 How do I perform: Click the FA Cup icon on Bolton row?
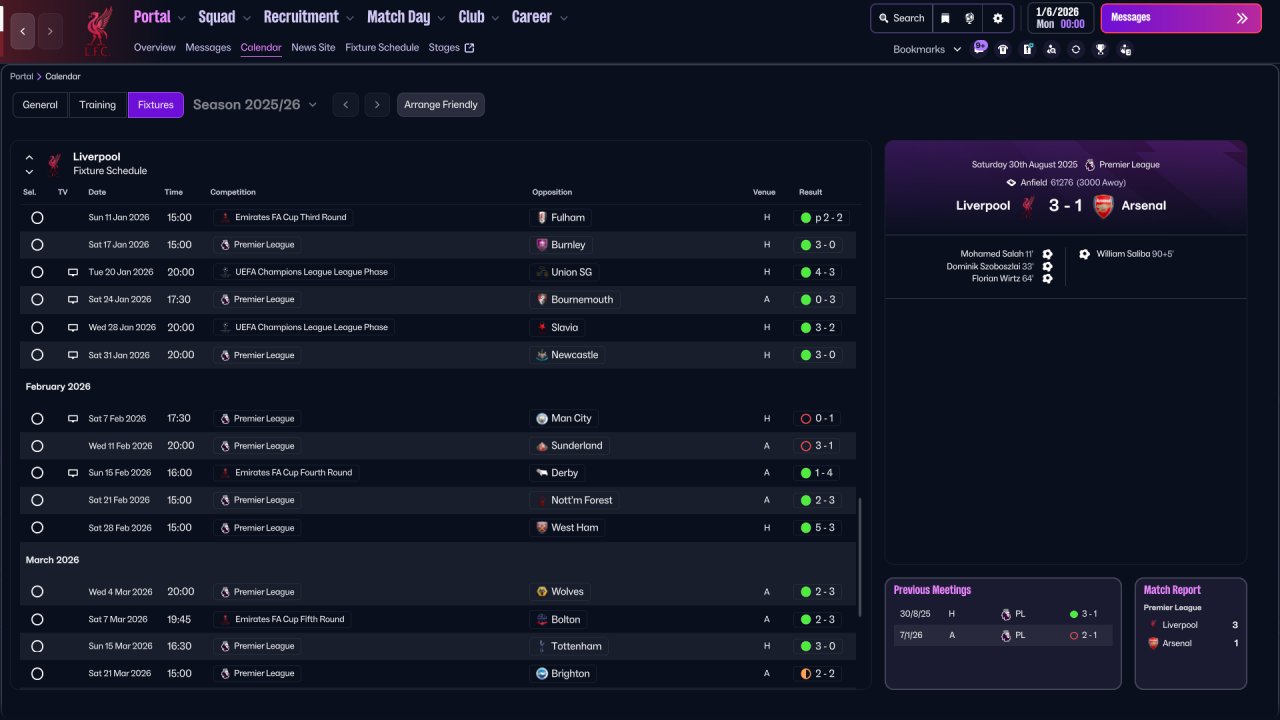coord(225,619)
